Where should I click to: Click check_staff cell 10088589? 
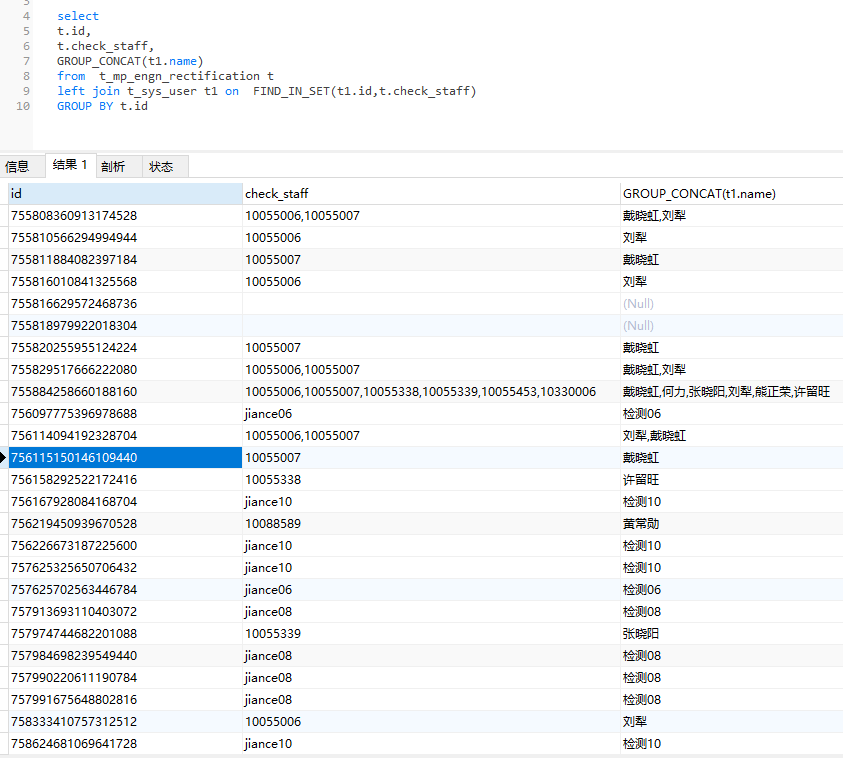(x=431, y=524)
